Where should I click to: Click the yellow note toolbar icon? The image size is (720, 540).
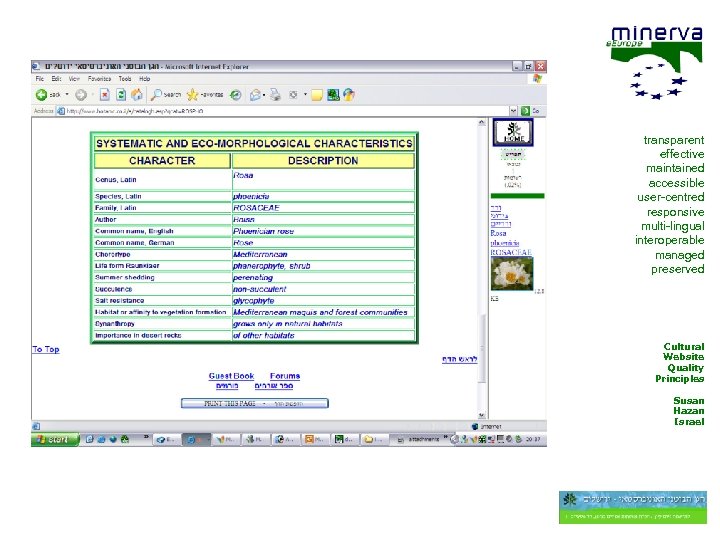[x=316, y=95]
